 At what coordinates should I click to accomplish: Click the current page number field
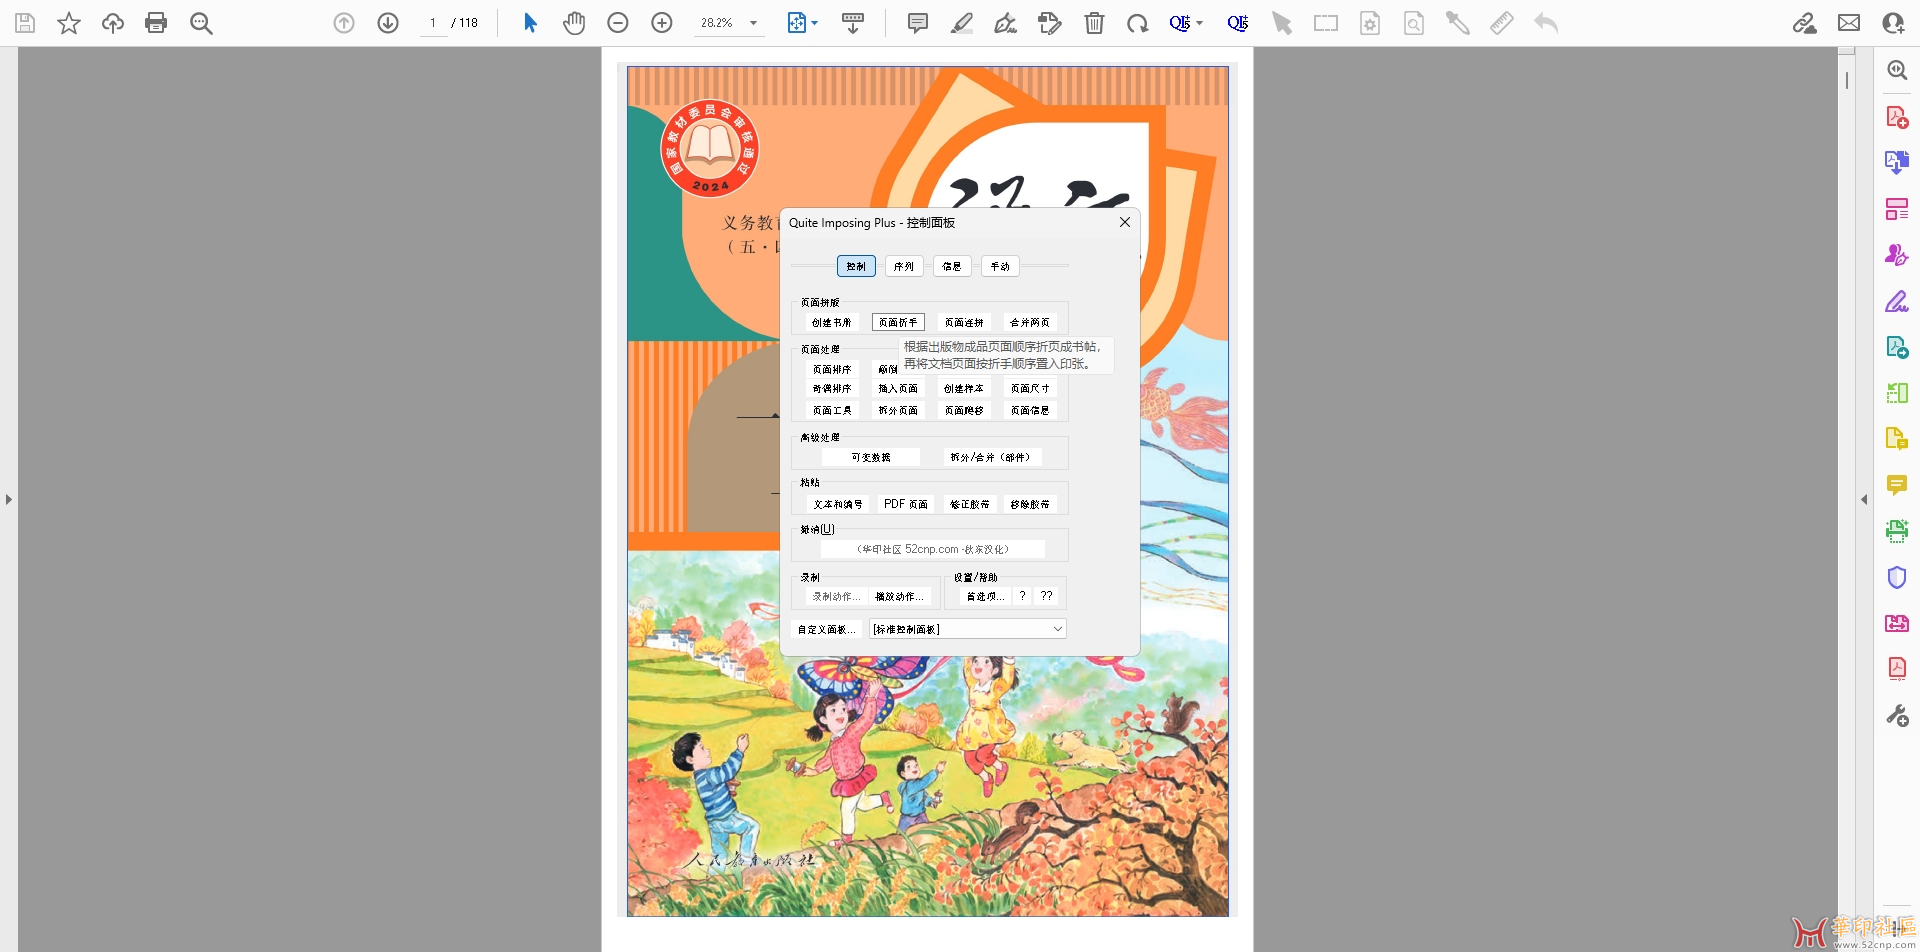click(433, 23)
